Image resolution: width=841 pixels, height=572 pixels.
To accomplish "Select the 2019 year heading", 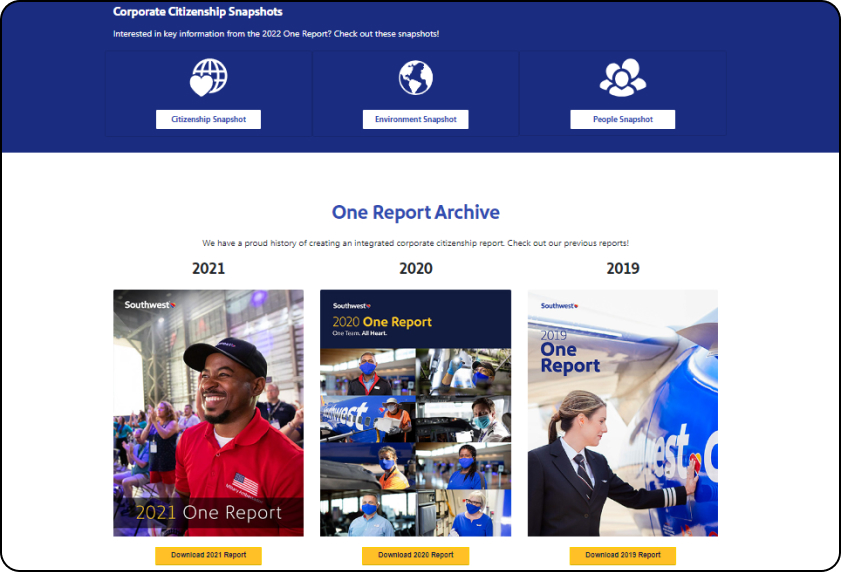I will (623, 268).
